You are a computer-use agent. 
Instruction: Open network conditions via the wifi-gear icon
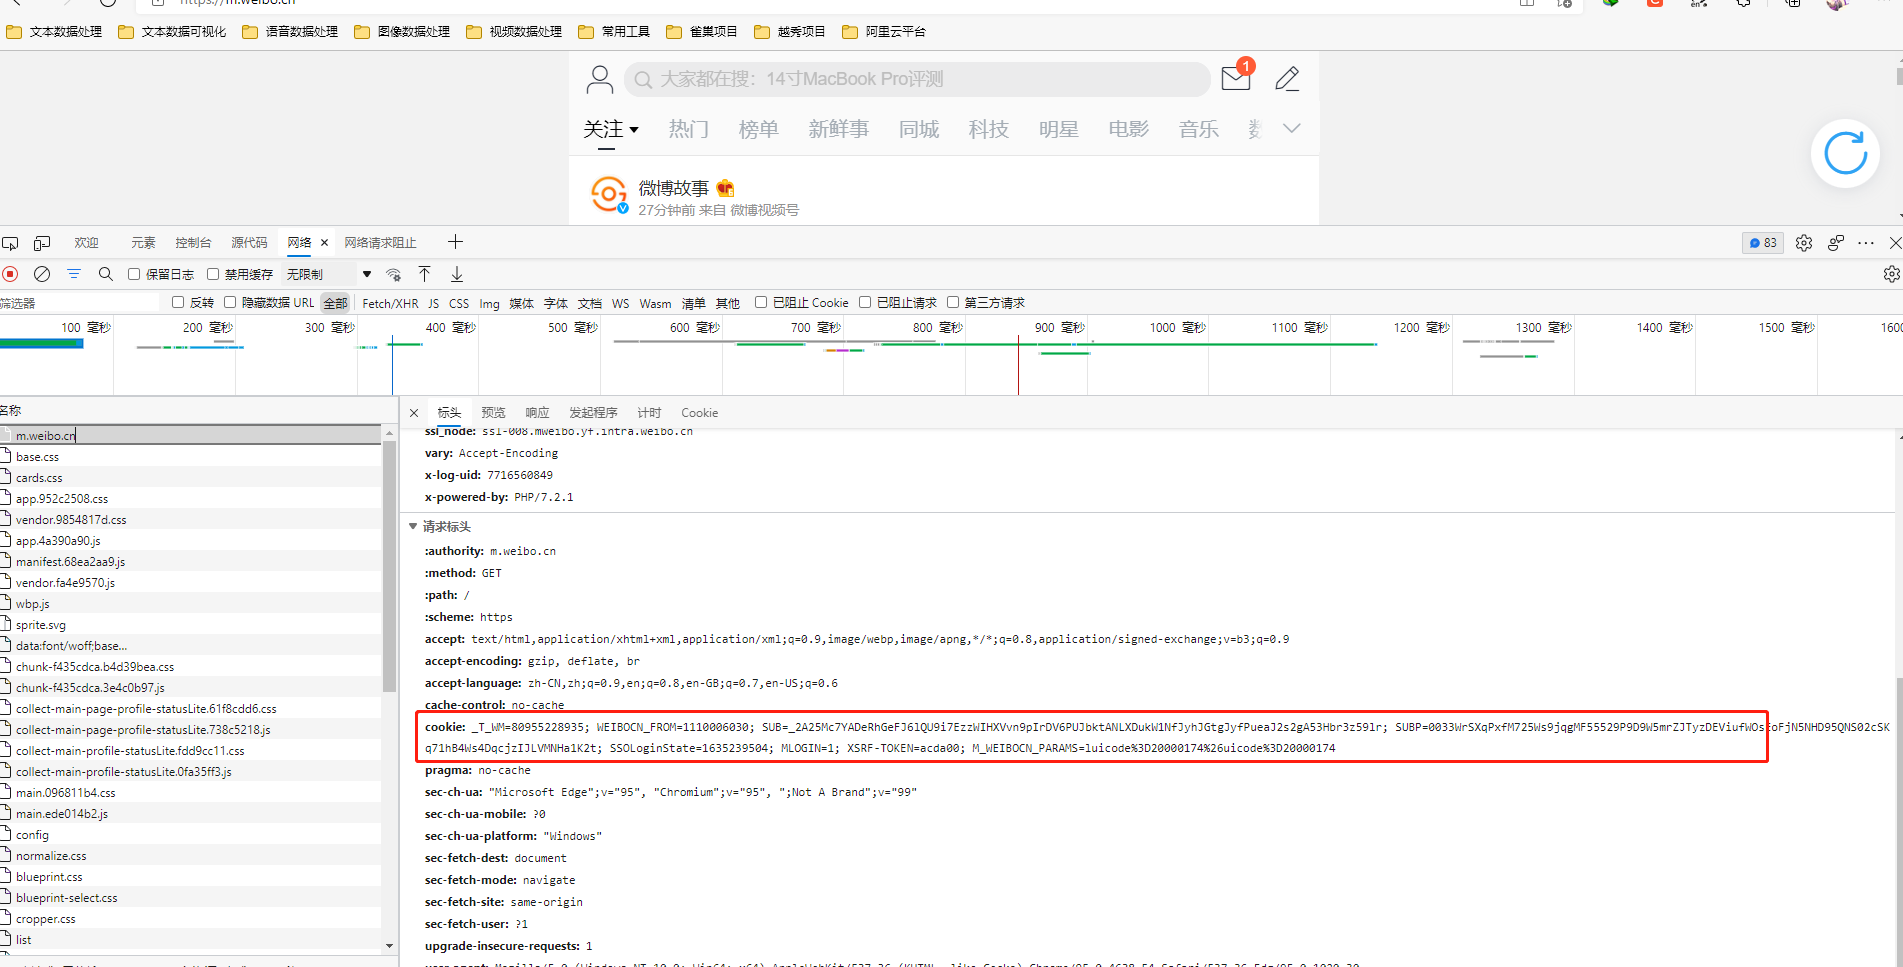pos(393,273)
